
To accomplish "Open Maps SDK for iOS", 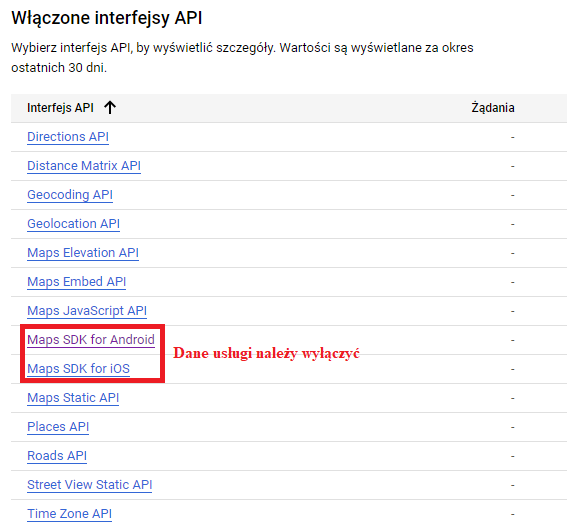I will 78,369.
